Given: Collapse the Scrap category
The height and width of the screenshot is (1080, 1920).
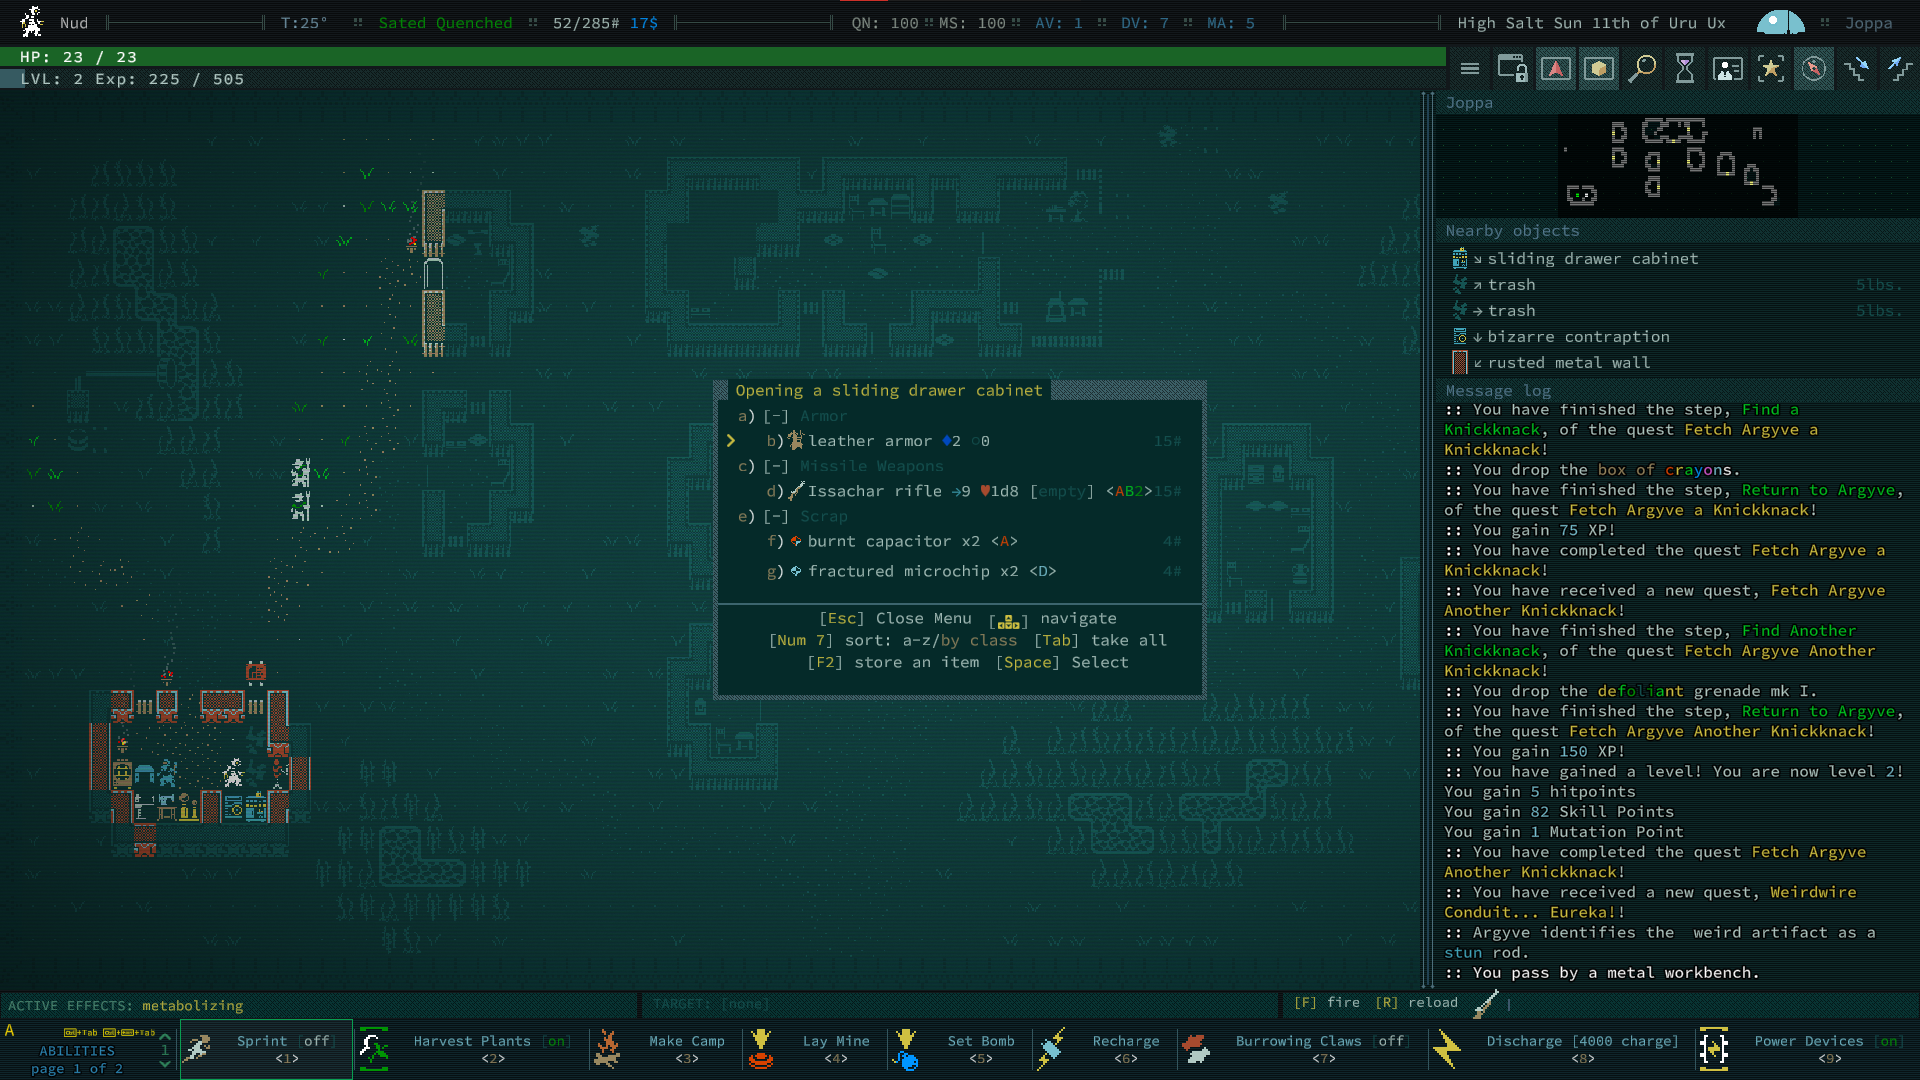Looking at the screenshot, I should tap(776, 516).
